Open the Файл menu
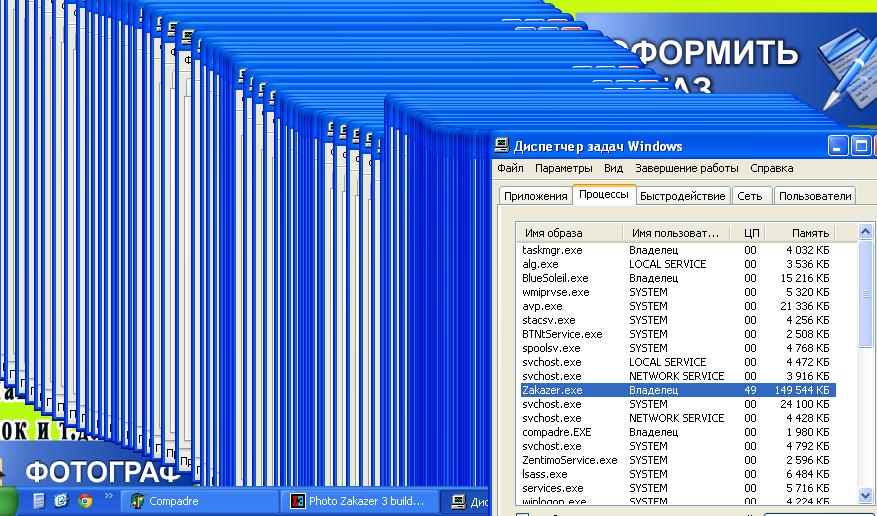 (x=510, y=168)
